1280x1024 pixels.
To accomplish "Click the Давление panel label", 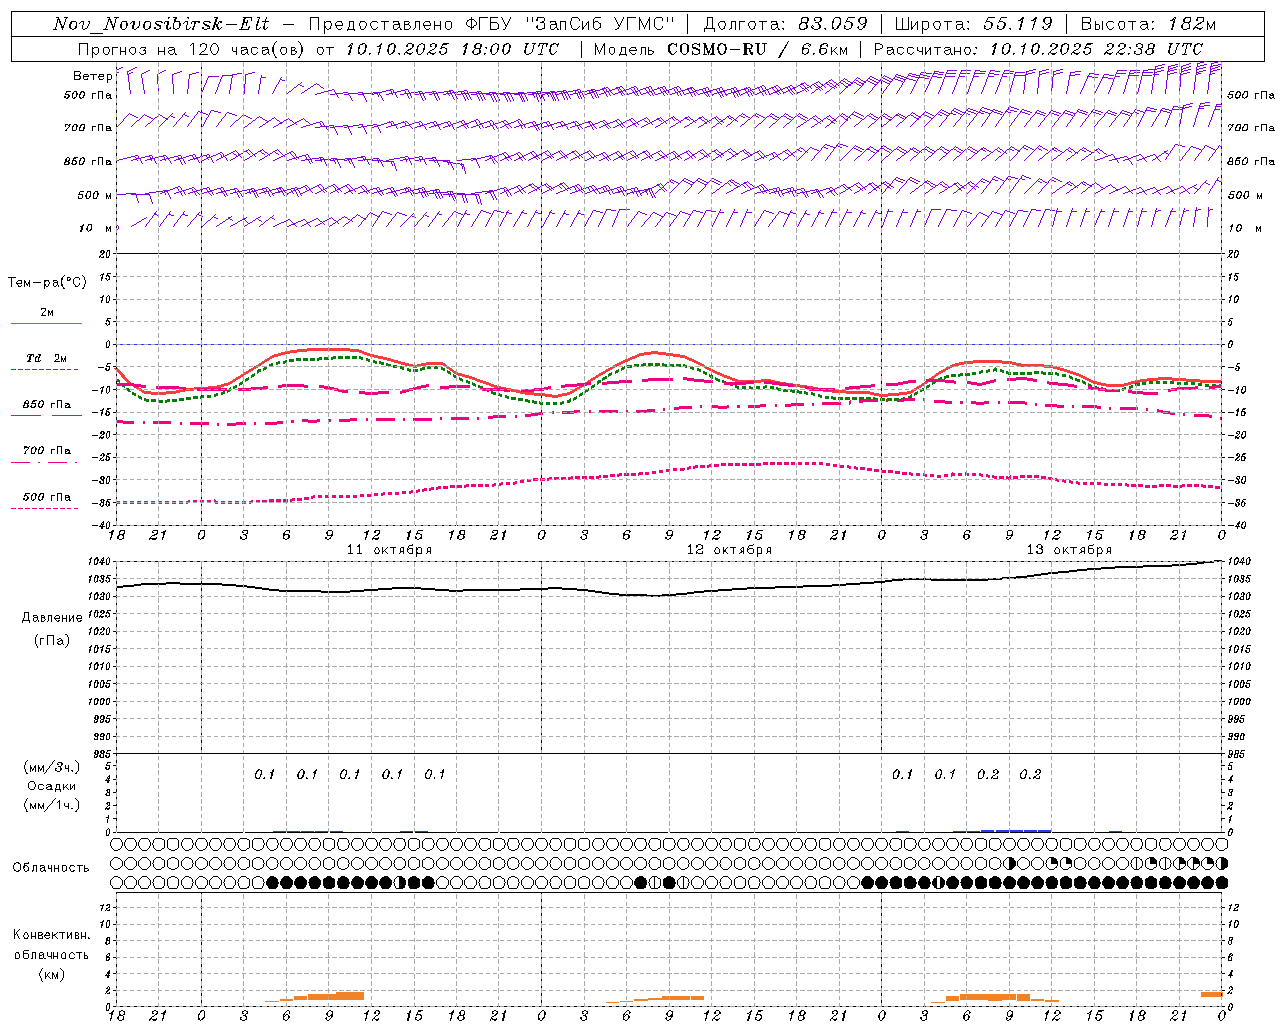I will 52,618.
